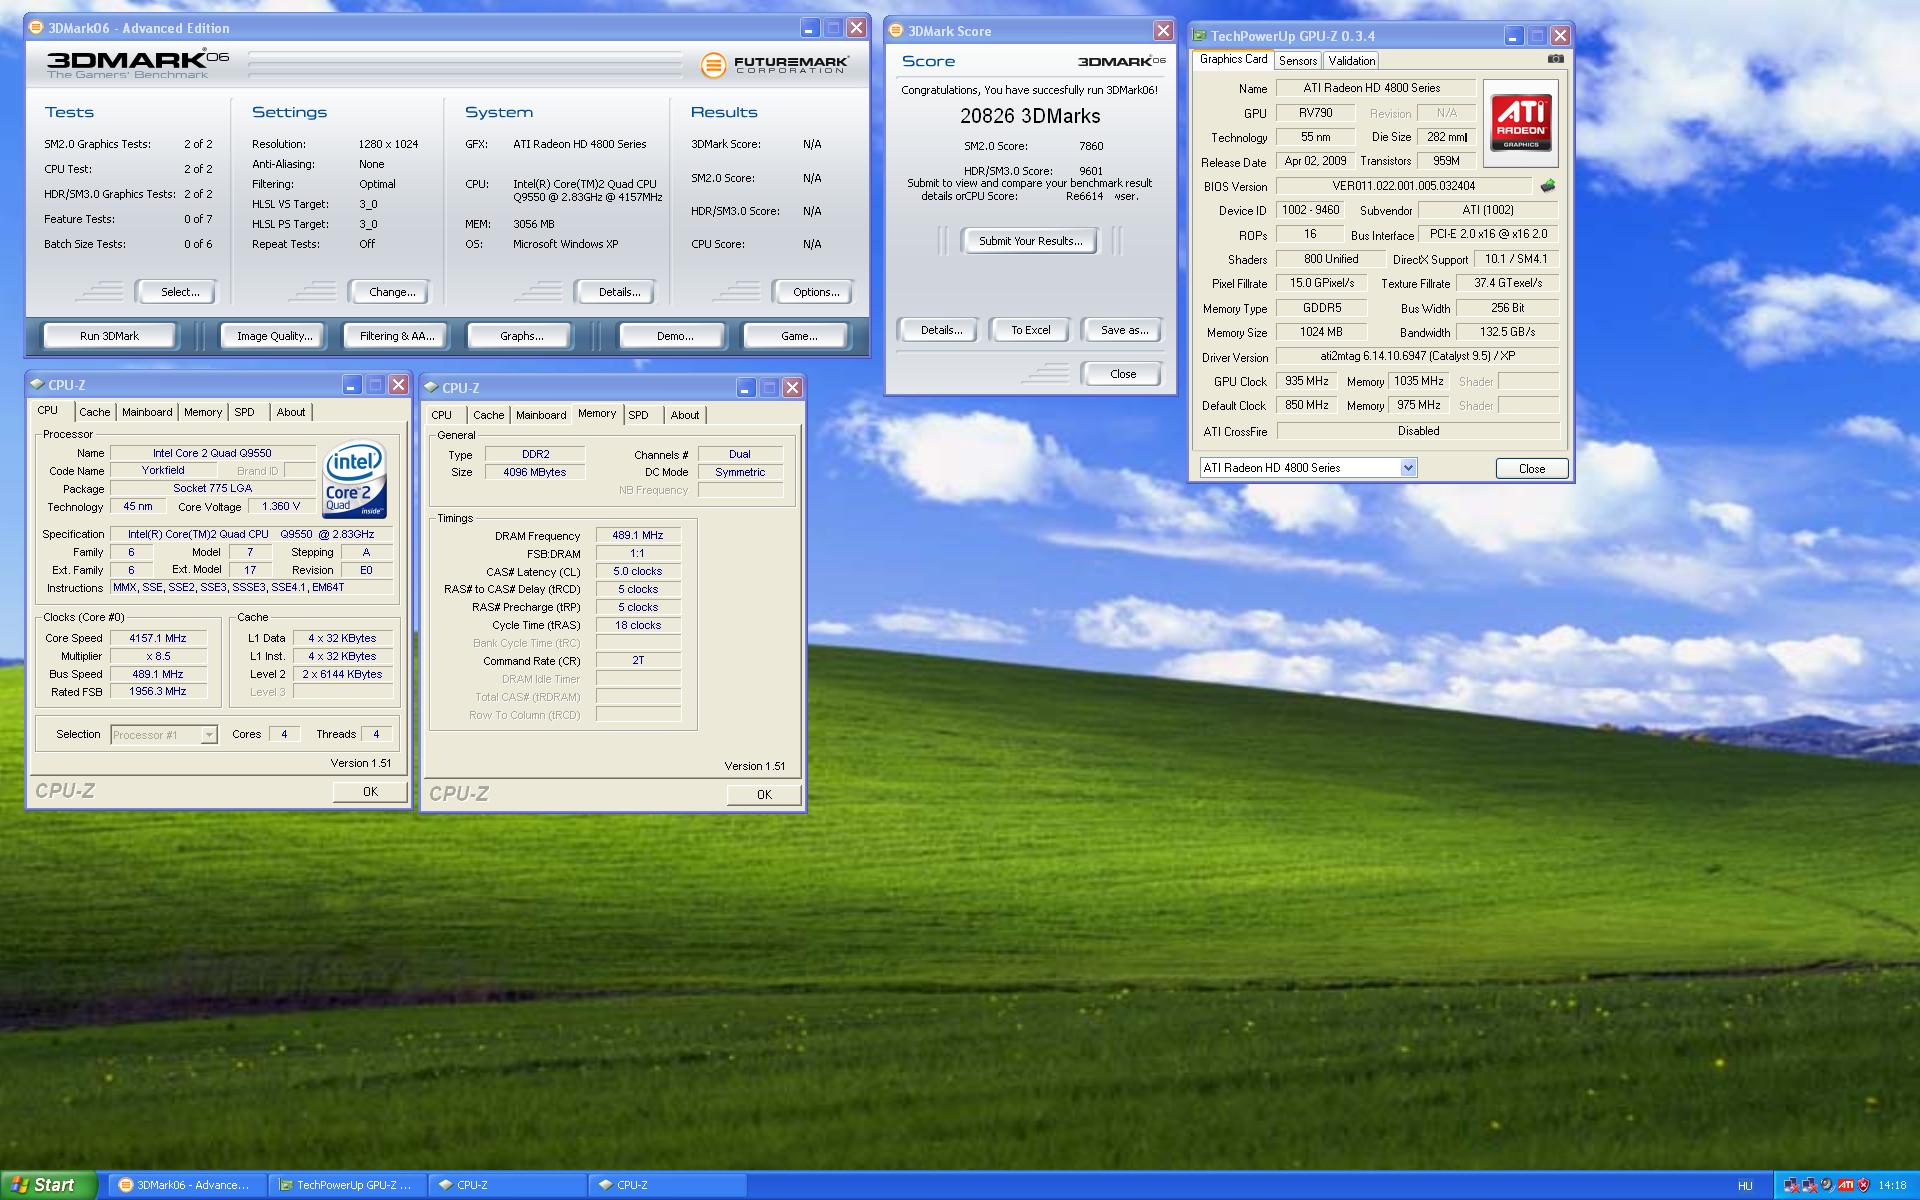The width and height of the screenshot is (1920, 1200).
Task: Click the GPU-Z screenshot camera icon
Action: point(1555,59)
